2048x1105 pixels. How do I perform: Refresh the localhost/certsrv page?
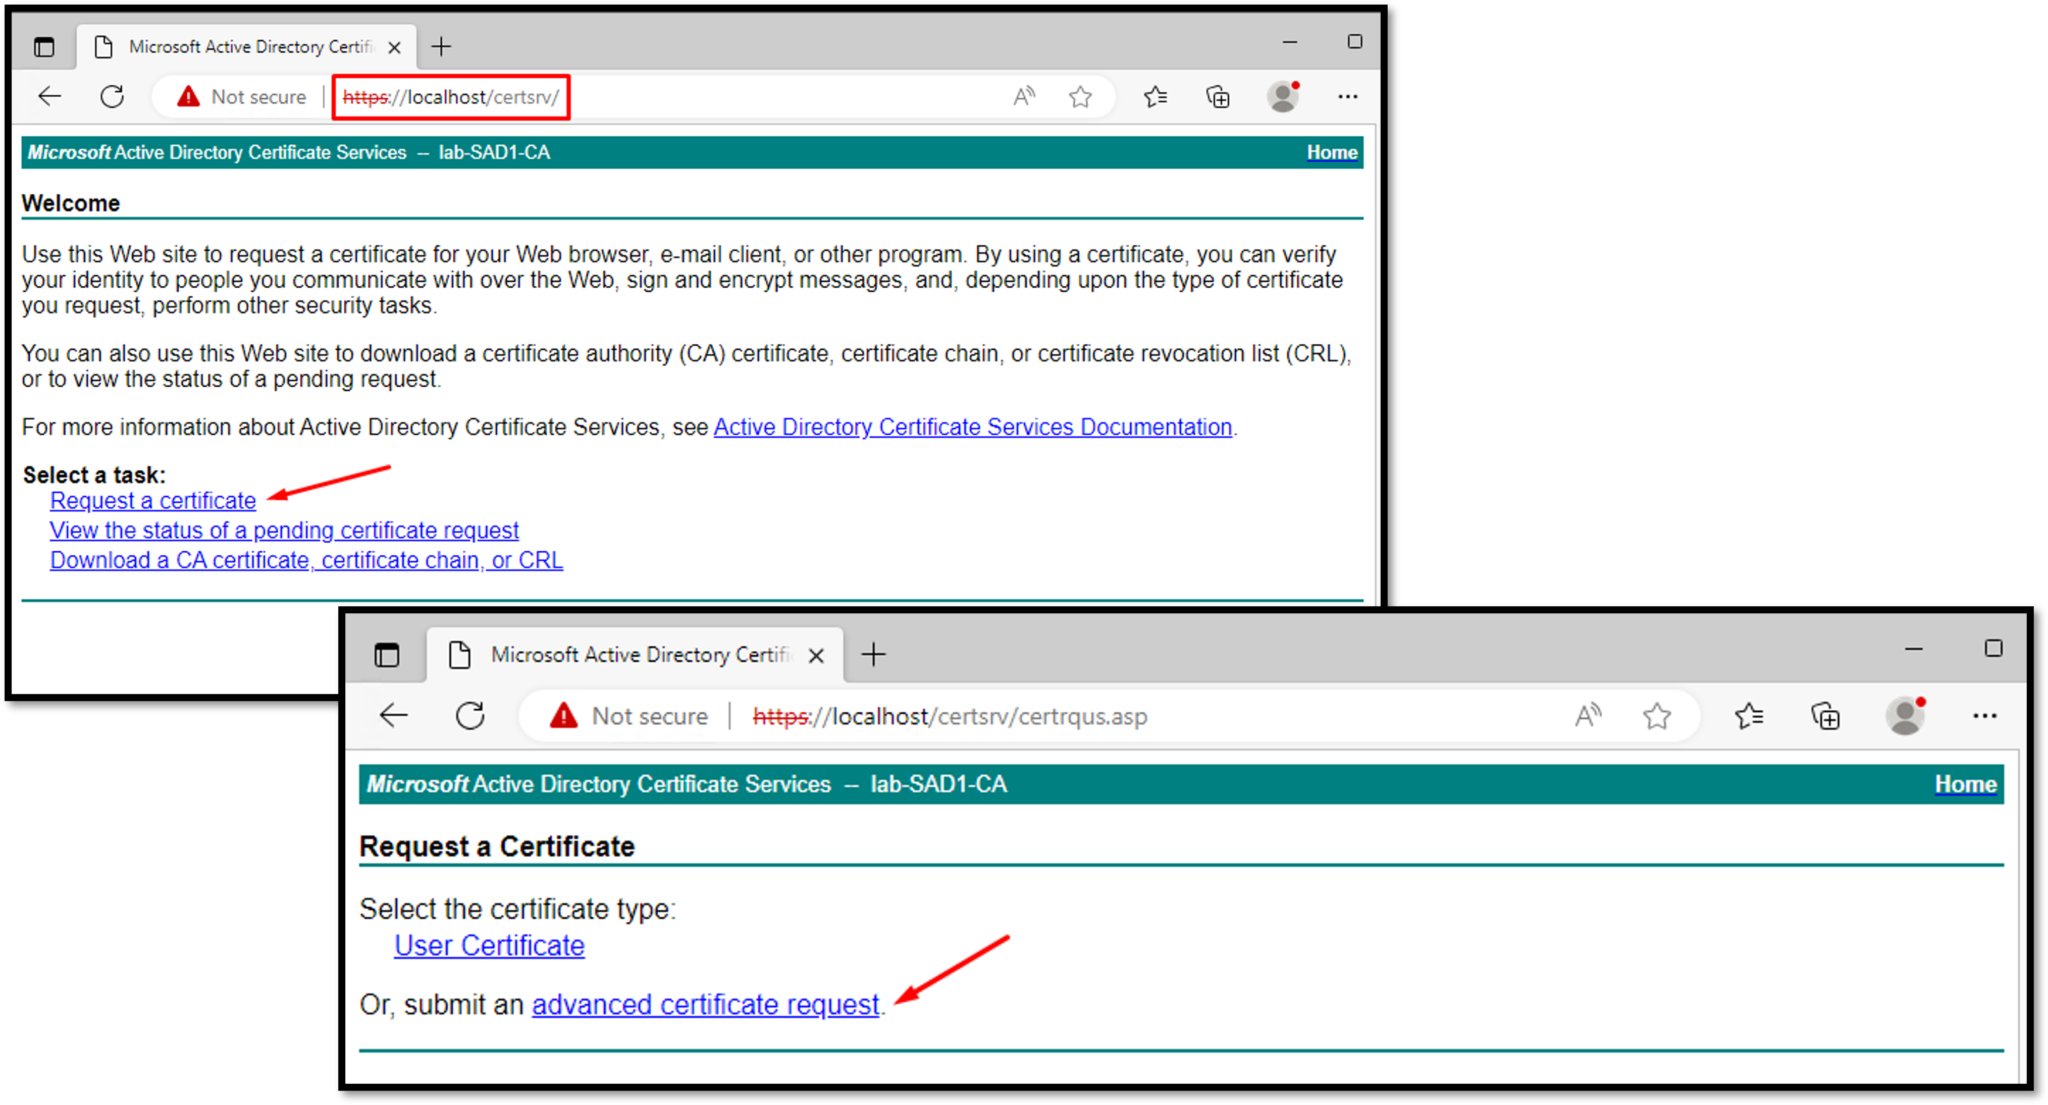[111, 96]
